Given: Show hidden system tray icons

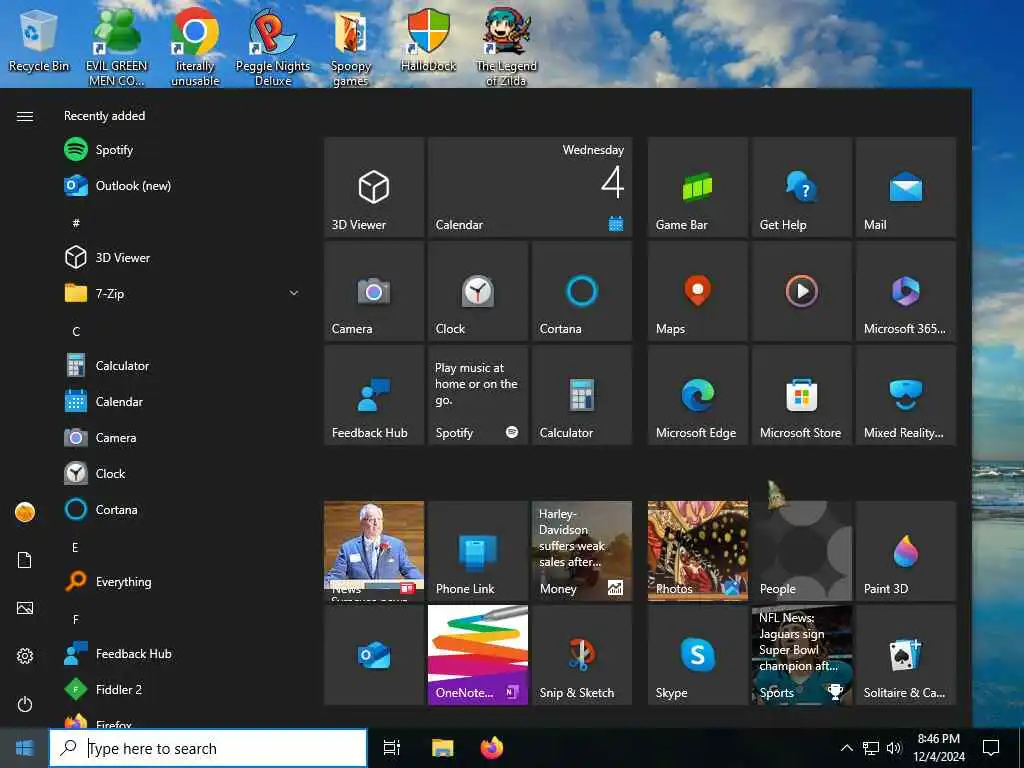Looking at the screenshot, I should pos(846,748).
